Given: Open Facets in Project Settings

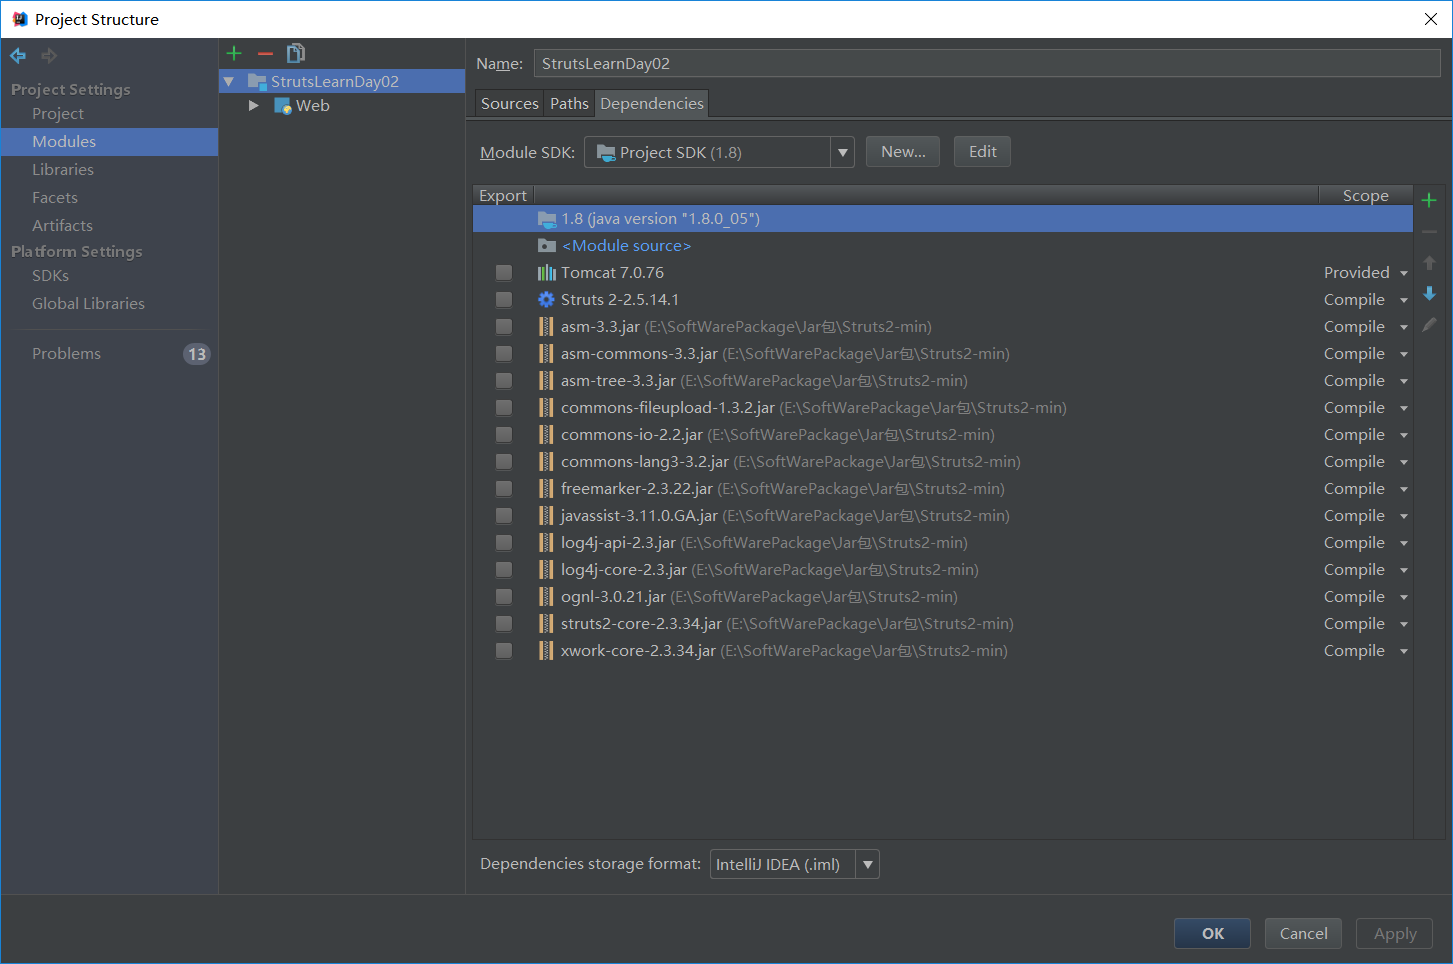Looking at the screenshot, I should [x=55, y=198].
